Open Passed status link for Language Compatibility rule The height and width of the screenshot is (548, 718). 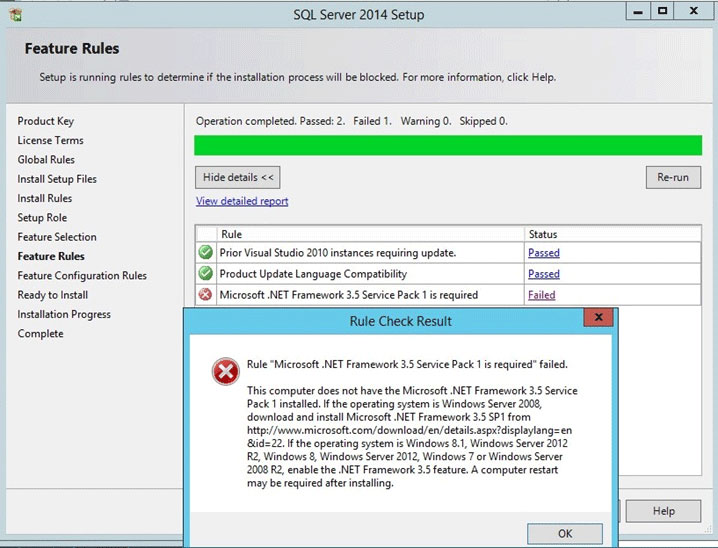click(x=544, y=274)
